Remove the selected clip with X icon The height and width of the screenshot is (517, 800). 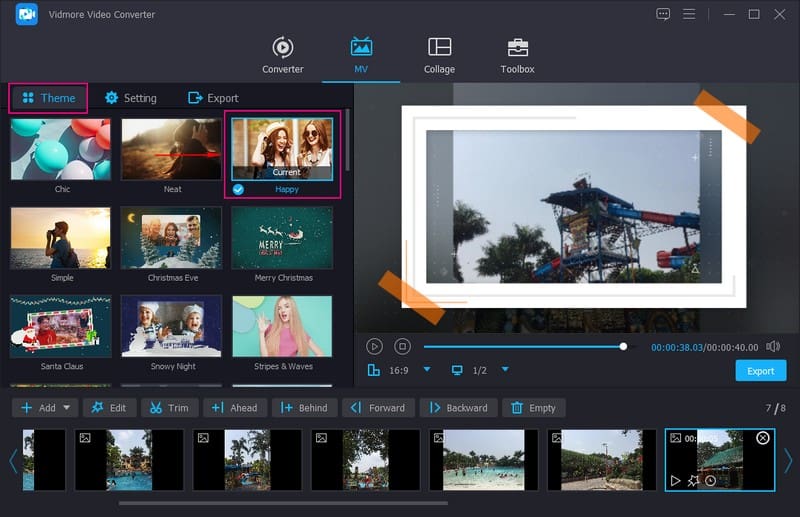coord(763,438)
